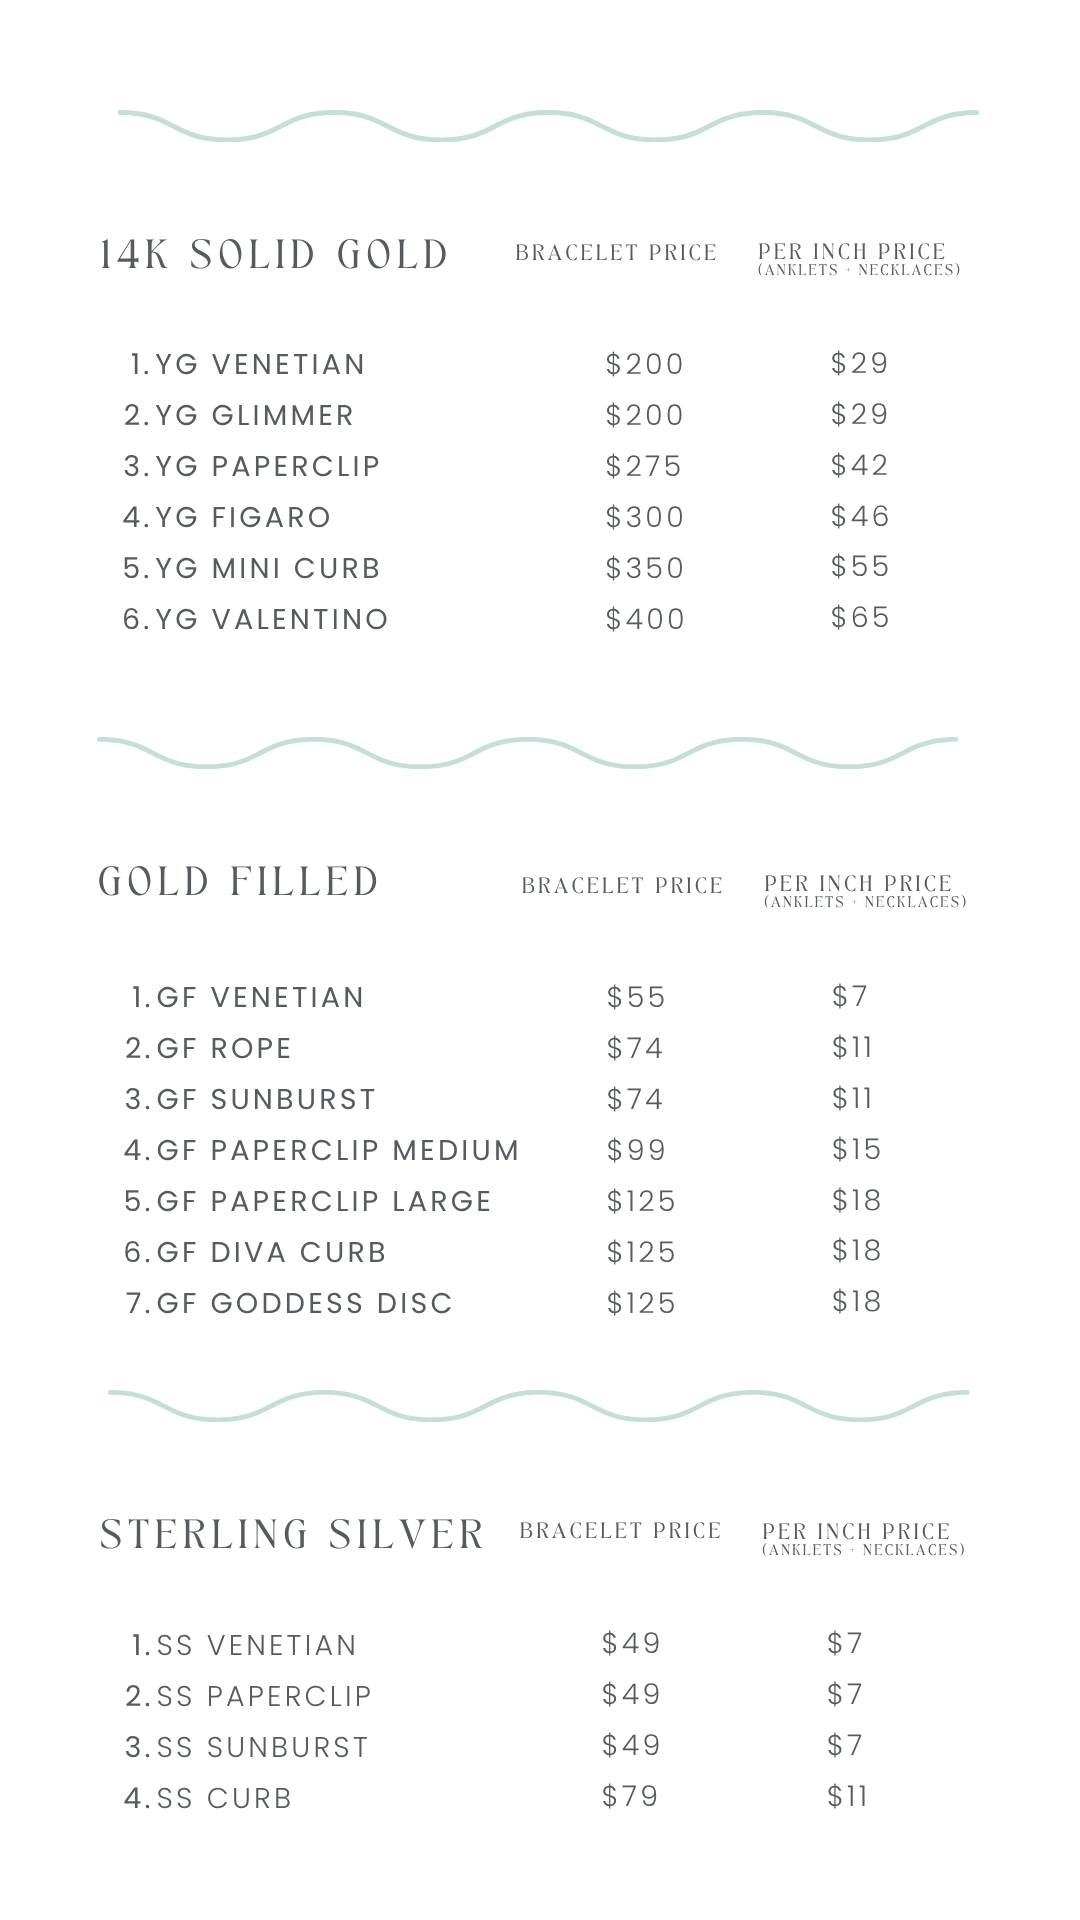This screenshot has height=1920, width=1080.
Task: Select the SS Venetian item
Action: coord(244,1646)
